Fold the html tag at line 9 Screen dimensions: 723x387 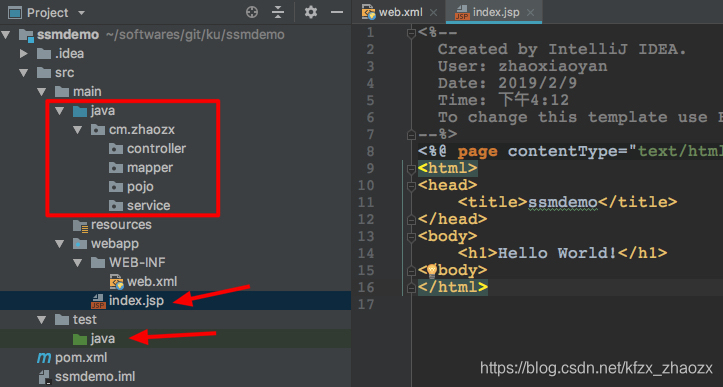click(411, 169)
